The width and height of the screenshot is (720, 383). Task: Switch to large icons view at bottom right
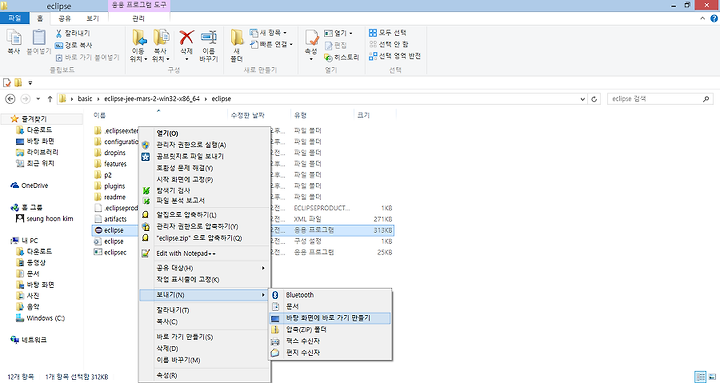click(711, 377)
